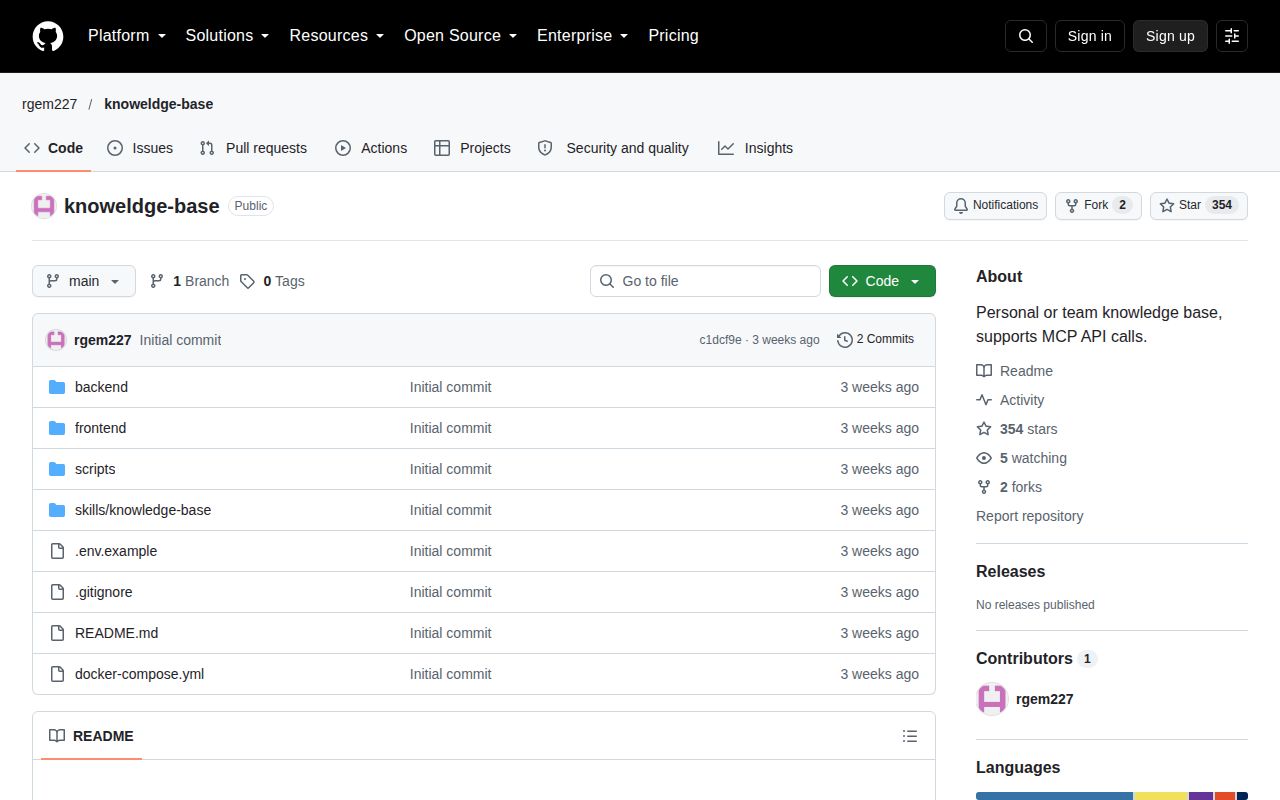Click the GitHub logo home icon
This screenshot has height=800, width=1280.
tap(48, 36)
